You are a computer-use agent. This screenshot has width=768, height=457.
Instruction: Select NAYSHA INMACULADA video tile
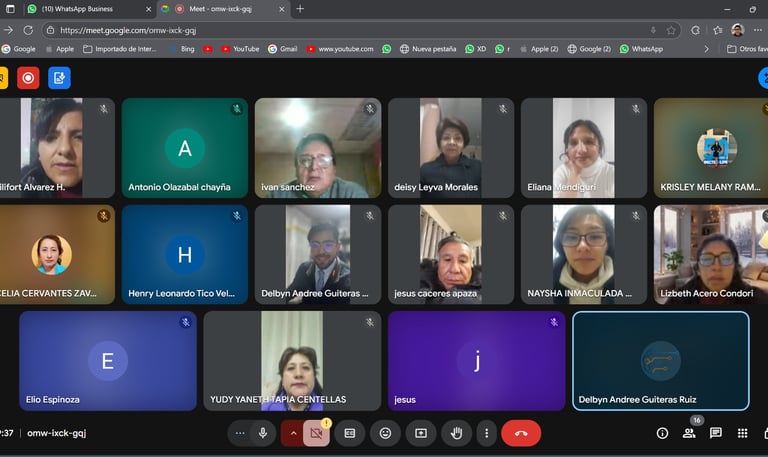point(584,254)
